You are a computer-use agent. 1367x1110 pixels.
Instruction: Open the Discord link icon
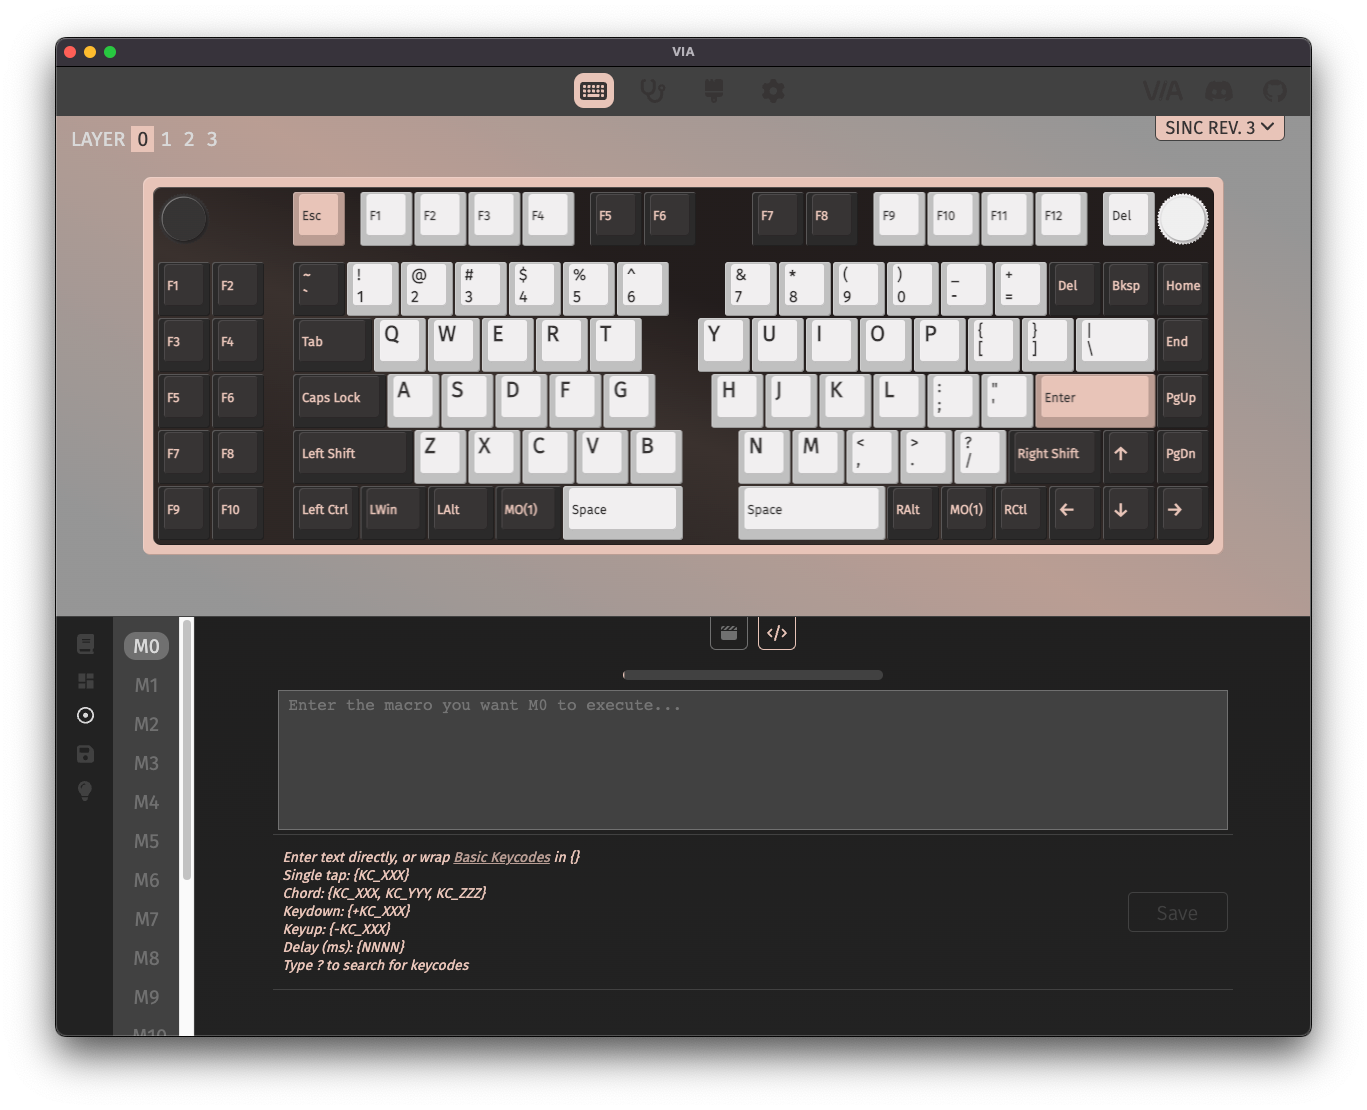point(1218,91)
